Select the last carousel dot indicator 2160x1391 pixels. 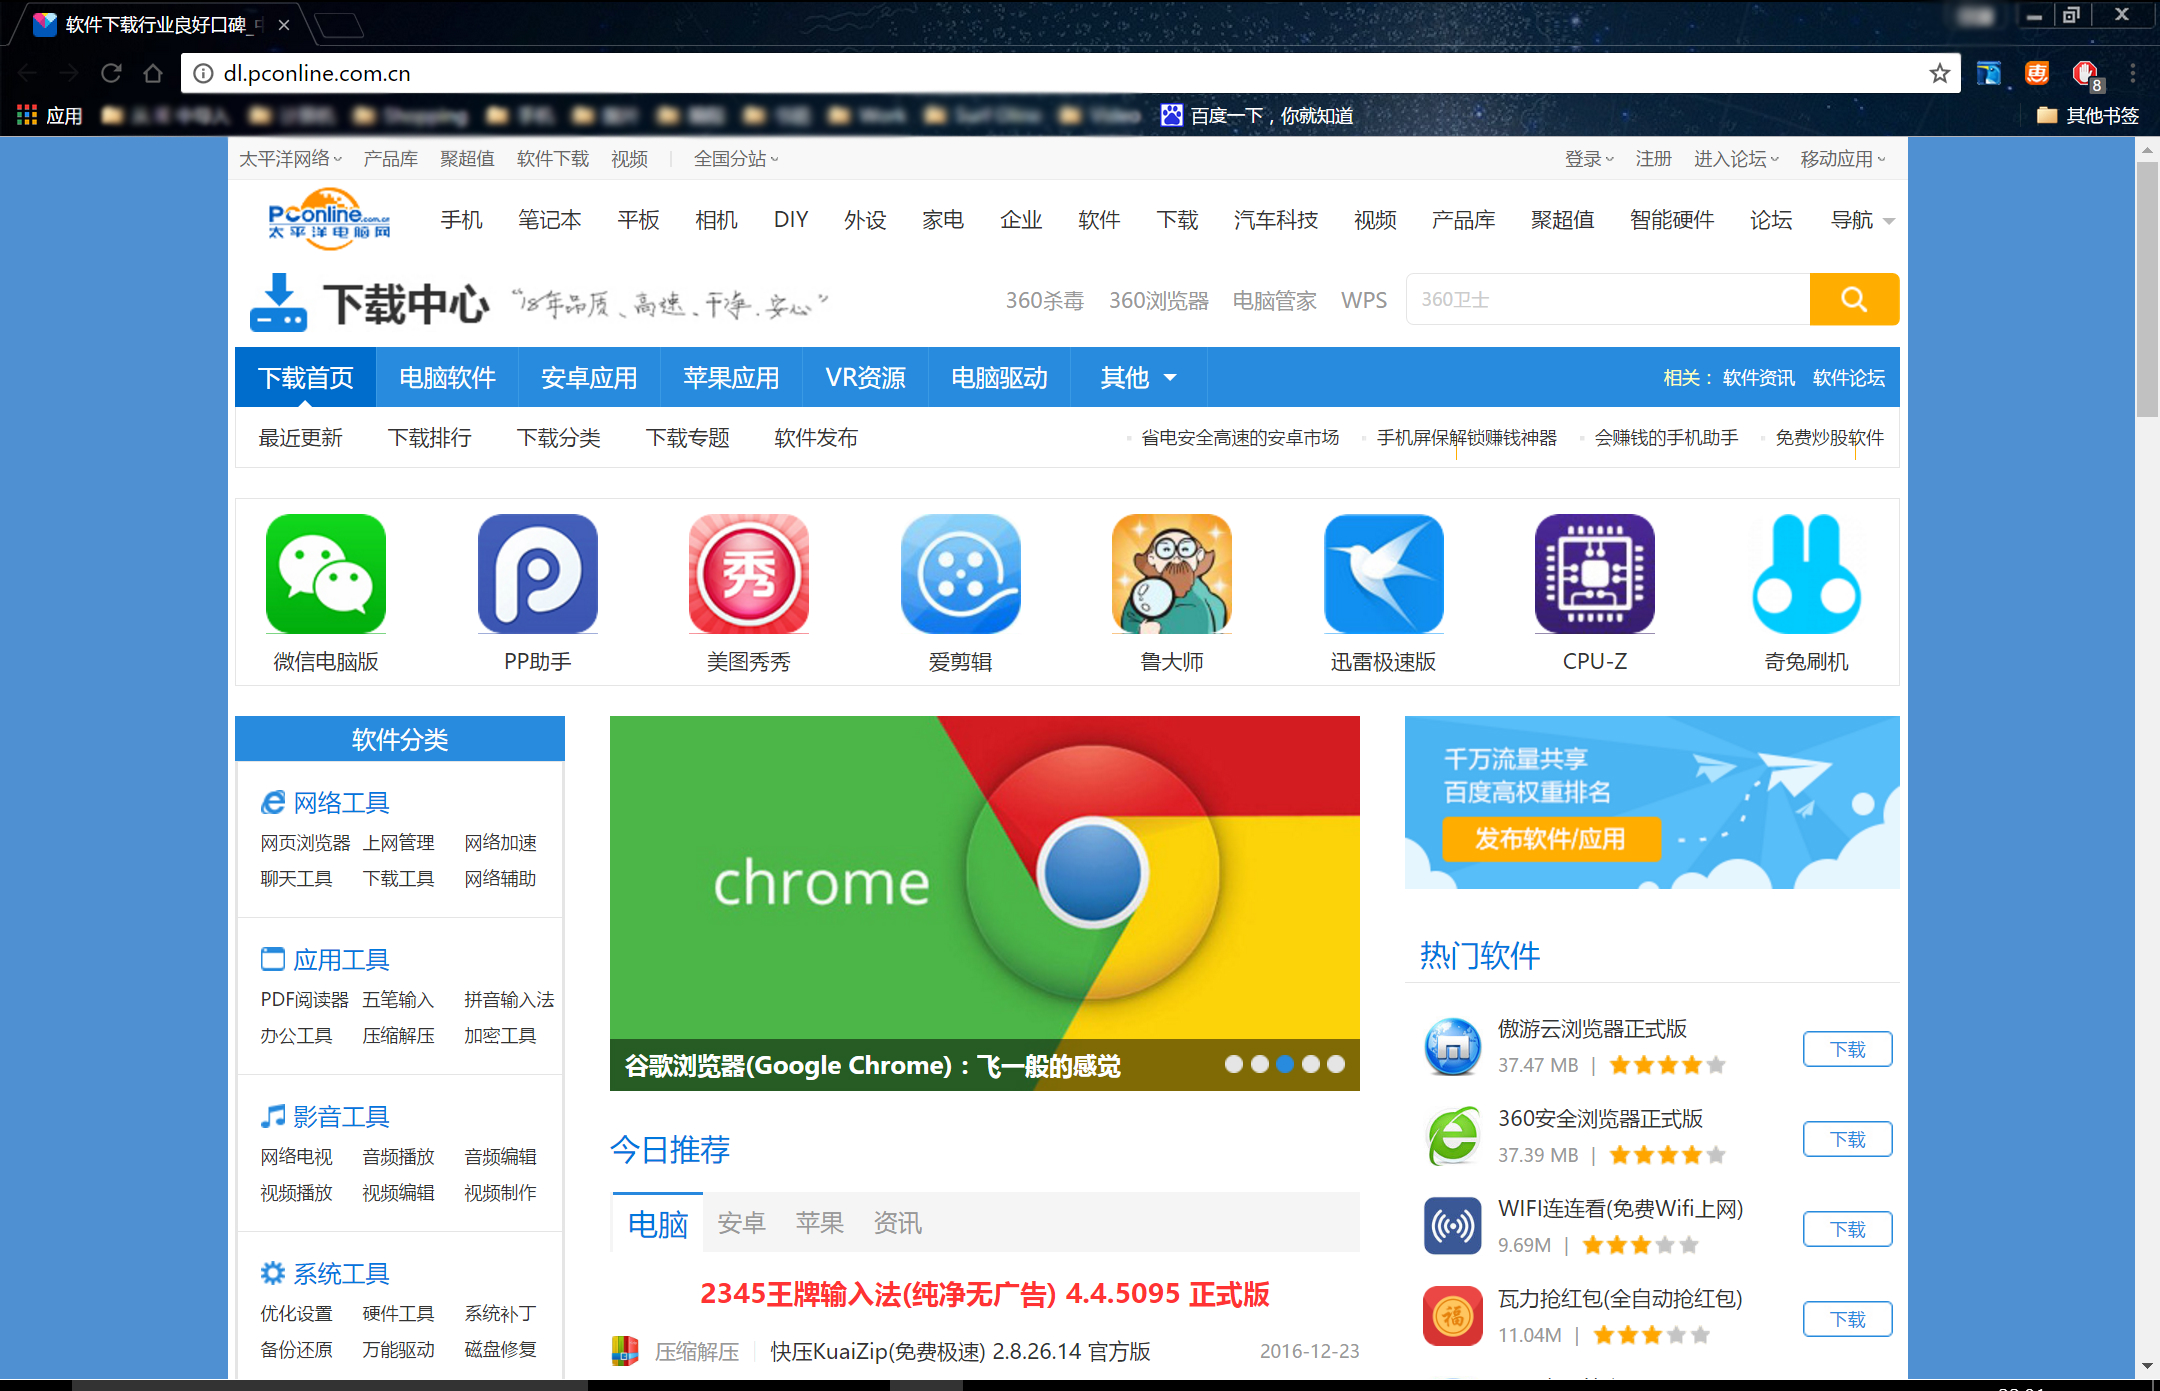1336,1064
